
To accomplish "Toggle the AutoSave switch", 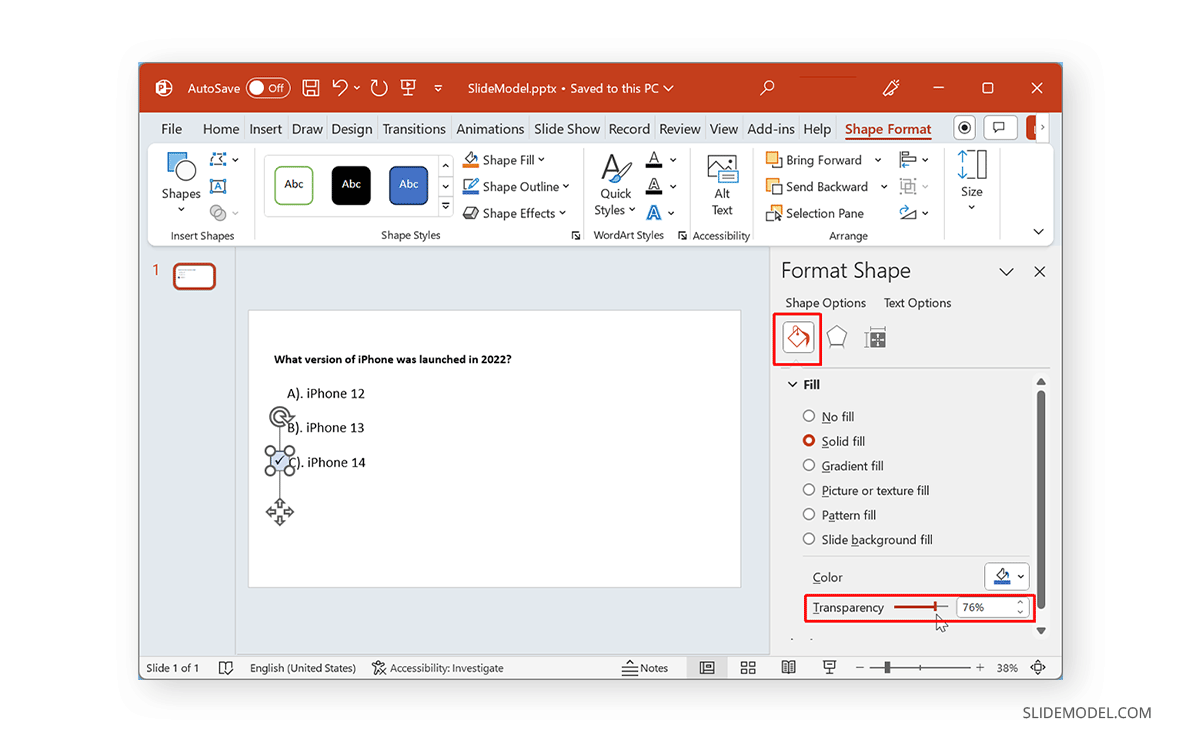I will tap(268, 88).
